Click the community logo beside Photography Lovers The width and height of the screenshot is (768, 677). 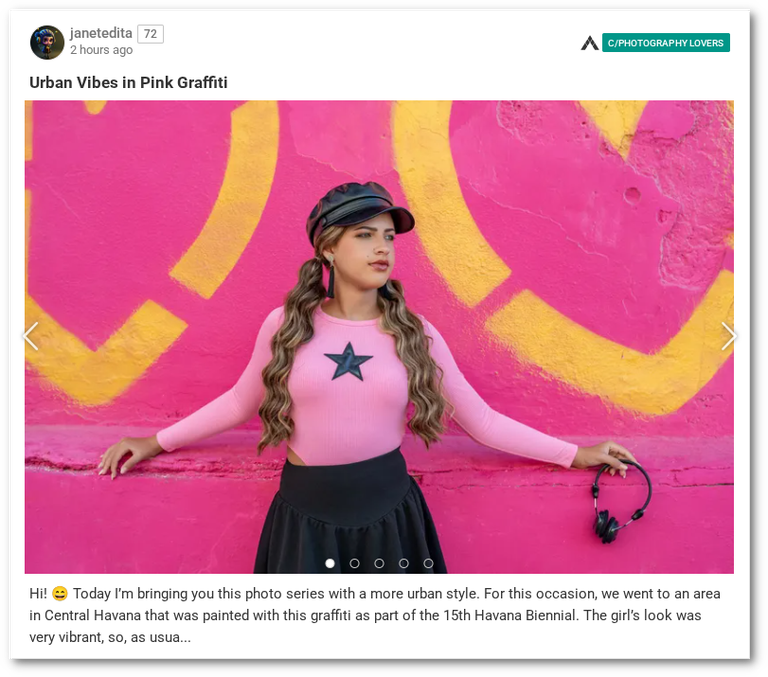point(590,43)
